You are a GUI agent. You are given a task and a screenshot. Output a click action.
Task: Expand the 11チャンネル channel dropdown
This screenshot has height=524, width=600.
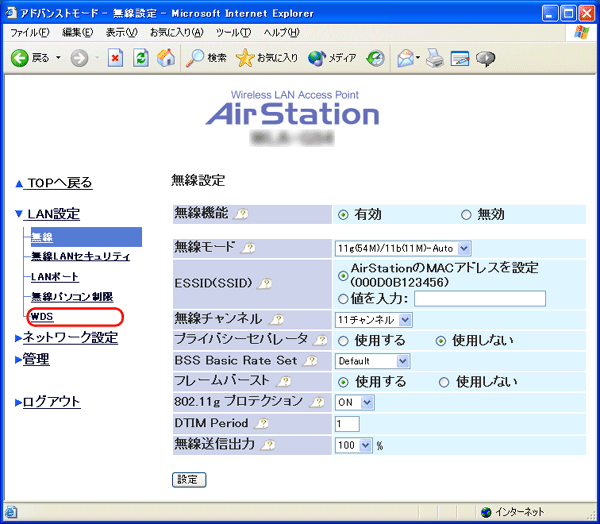click(x=373, y=319)
